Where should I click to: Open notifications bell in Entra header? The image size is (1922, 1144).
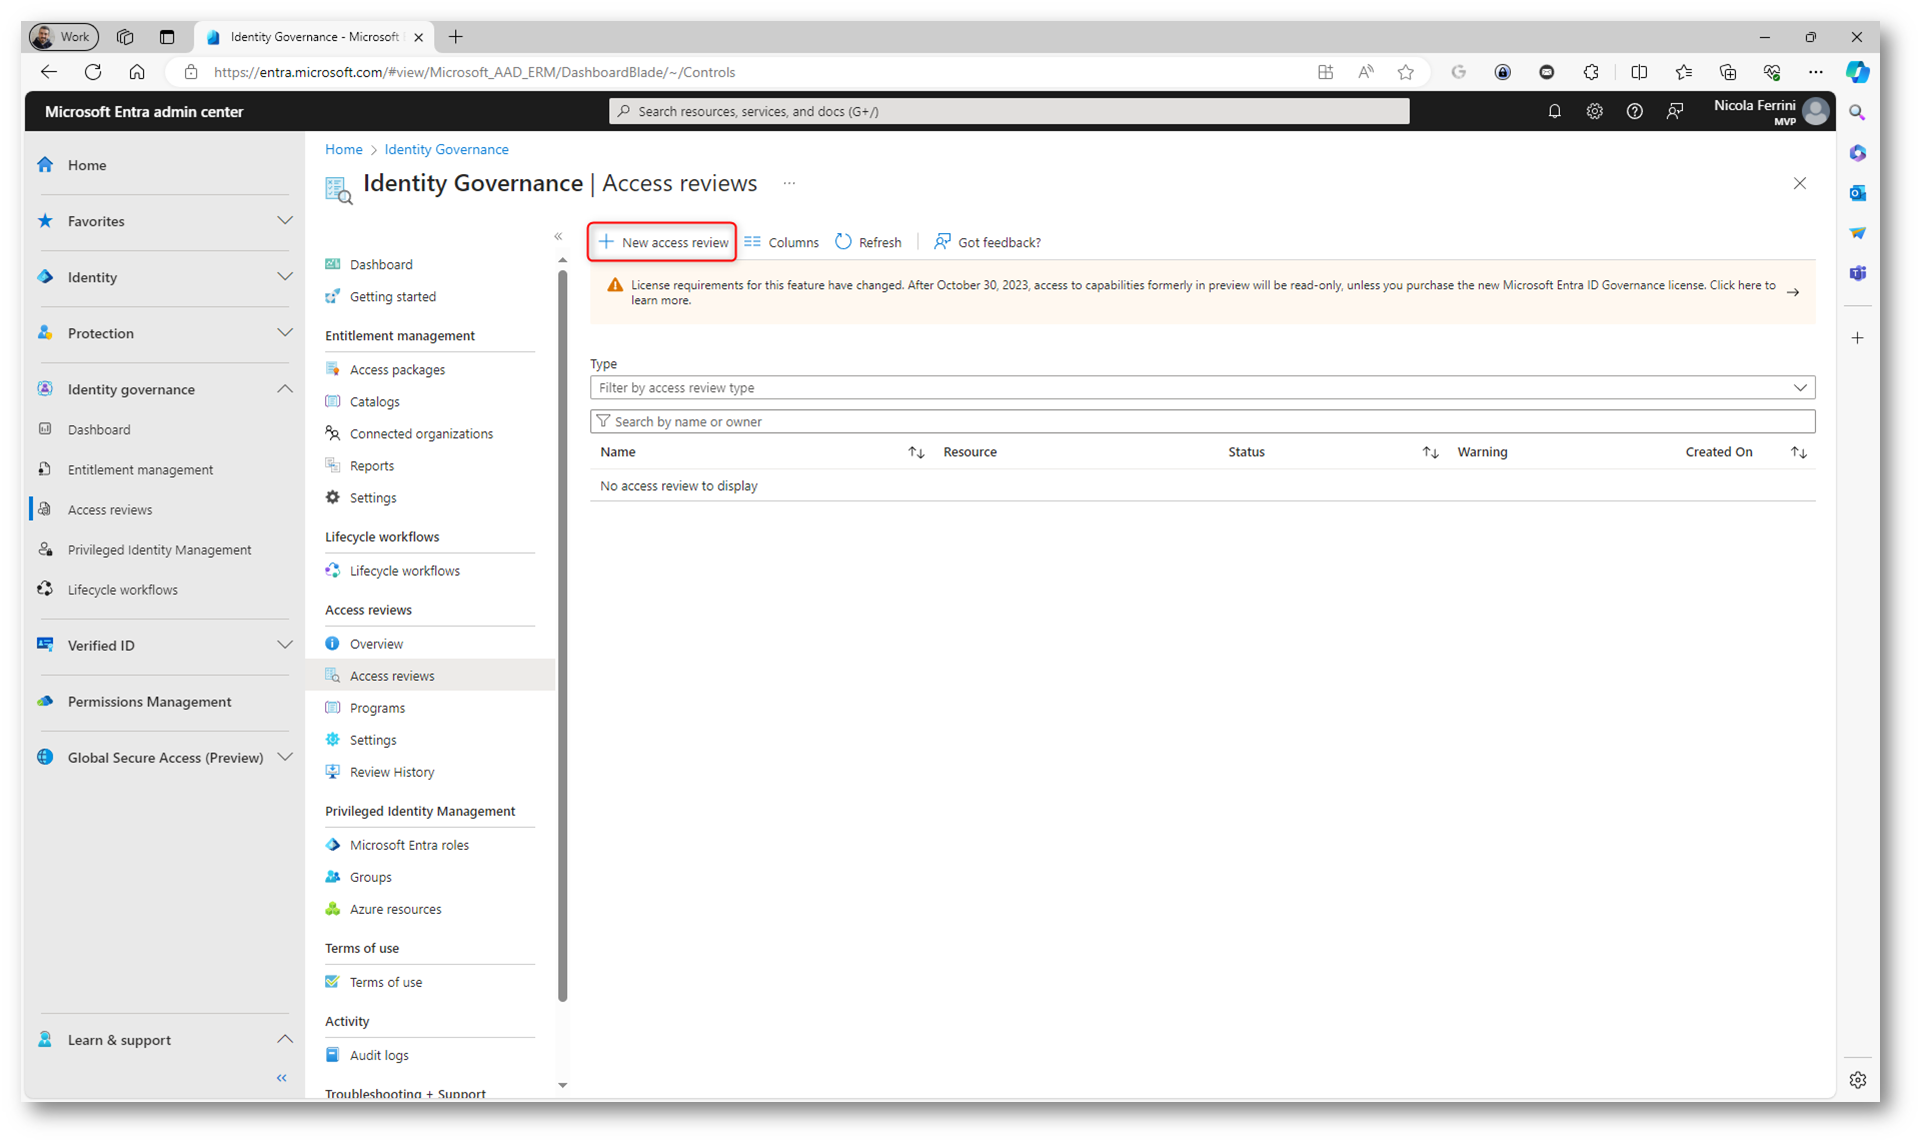pos(1554,112)
